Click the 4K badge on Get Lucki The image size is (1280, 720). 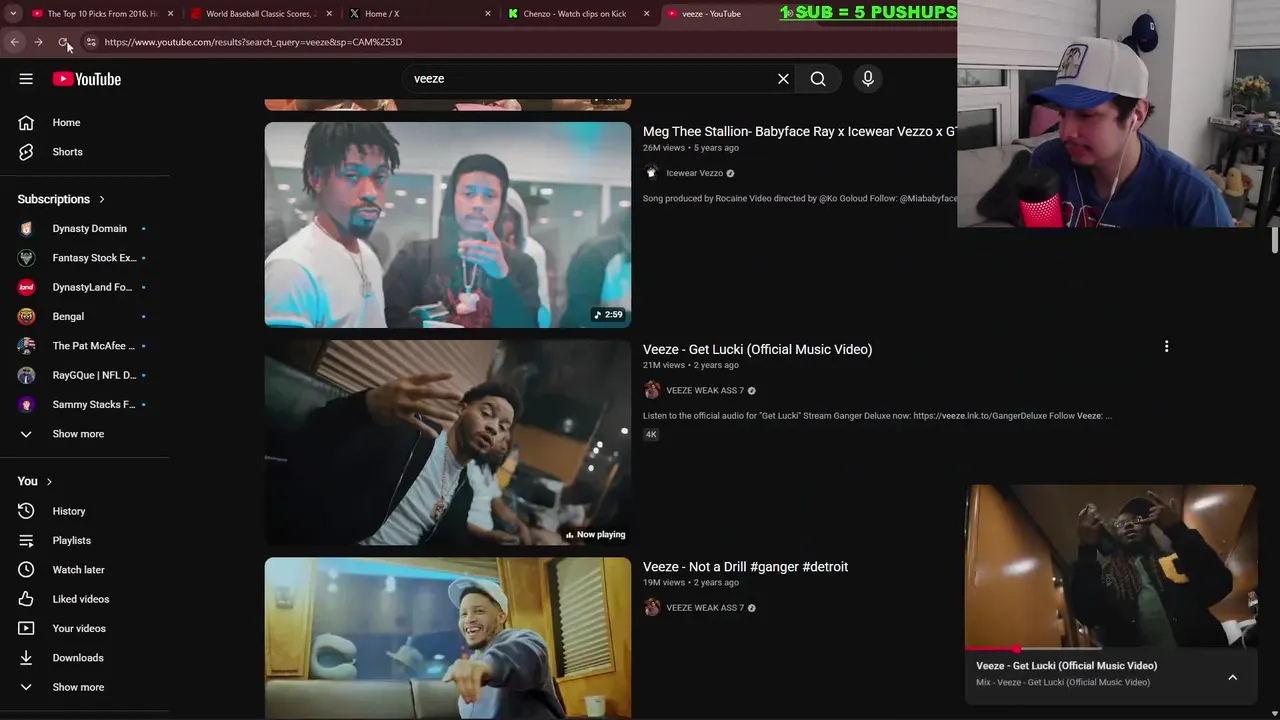(x=651, y=434)
